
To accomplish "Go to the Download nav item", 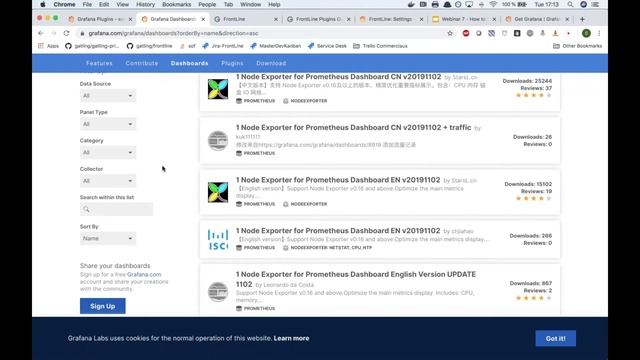I will [x=271, y=63].
